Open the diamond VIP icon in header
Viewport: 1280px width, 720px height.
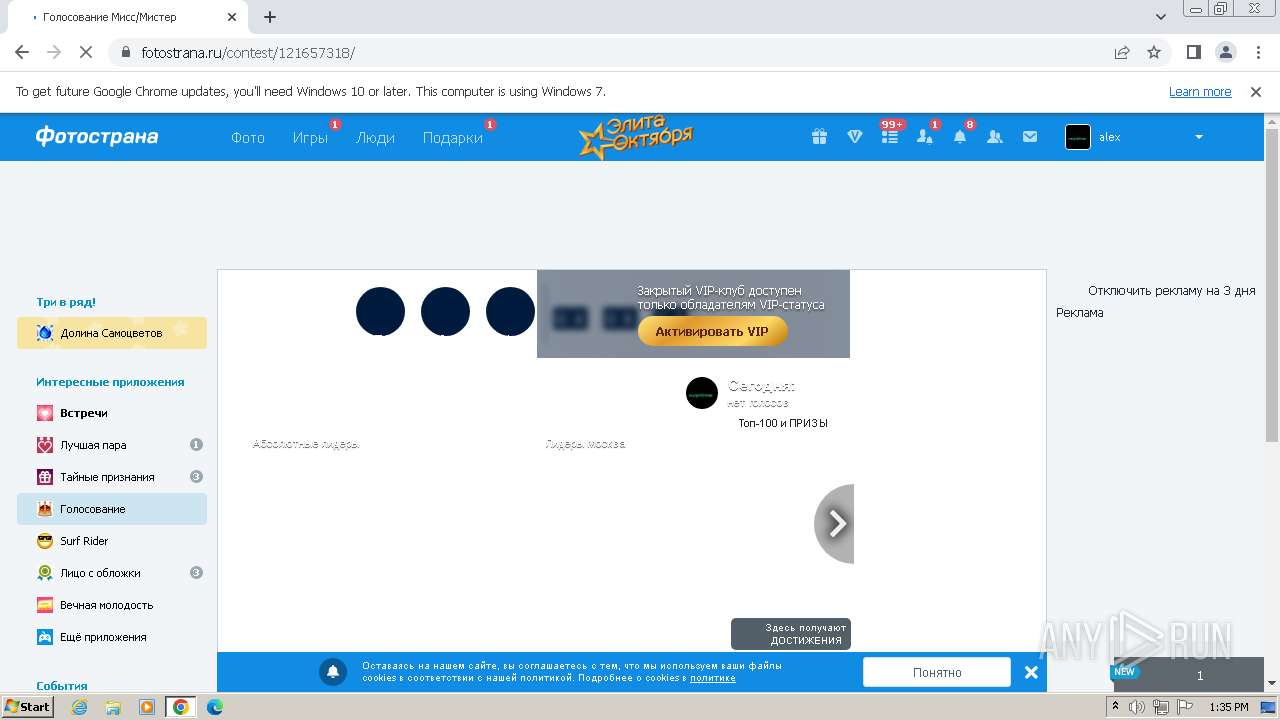pyautogui.click(x=854, y=137)
